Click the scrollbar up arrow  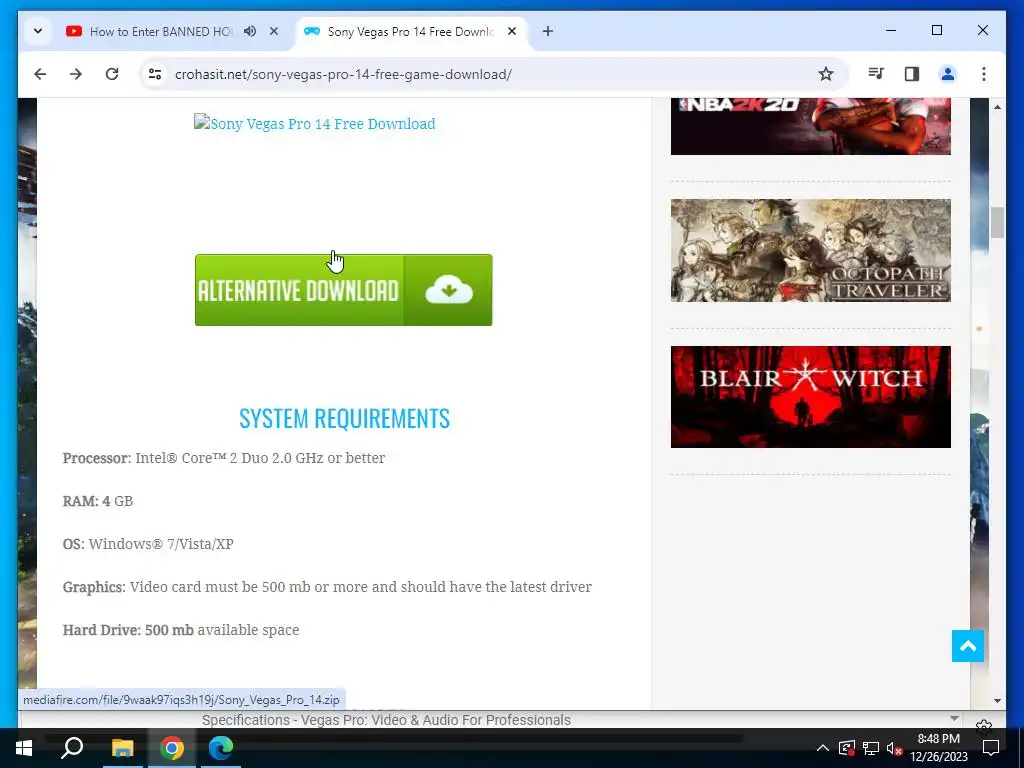(x=997, y=106)
